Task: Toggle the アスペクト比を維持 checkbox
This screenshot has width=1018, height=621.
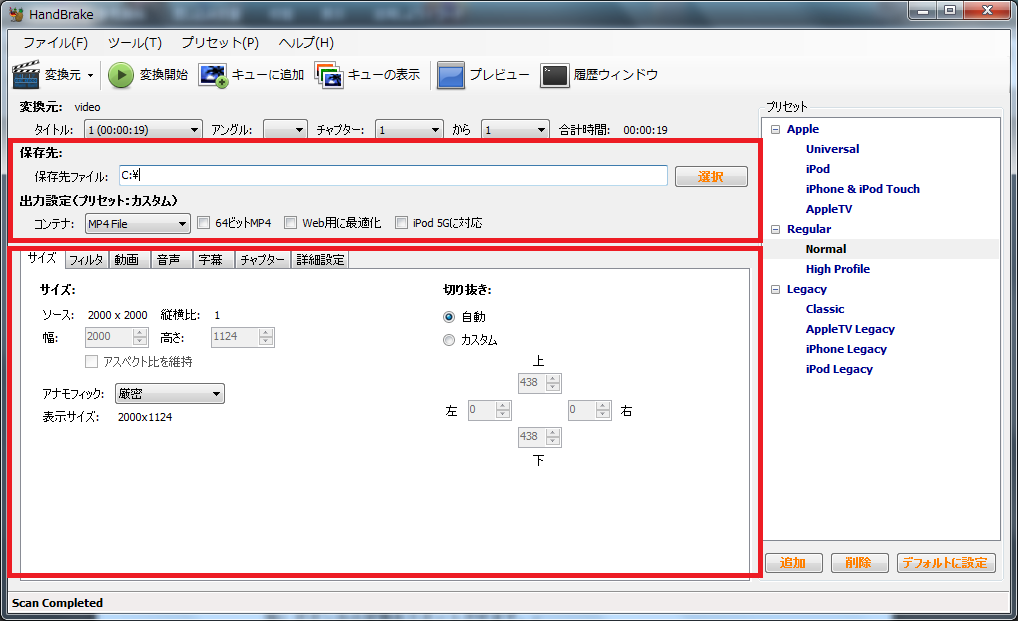Action: tap(92, 361)
